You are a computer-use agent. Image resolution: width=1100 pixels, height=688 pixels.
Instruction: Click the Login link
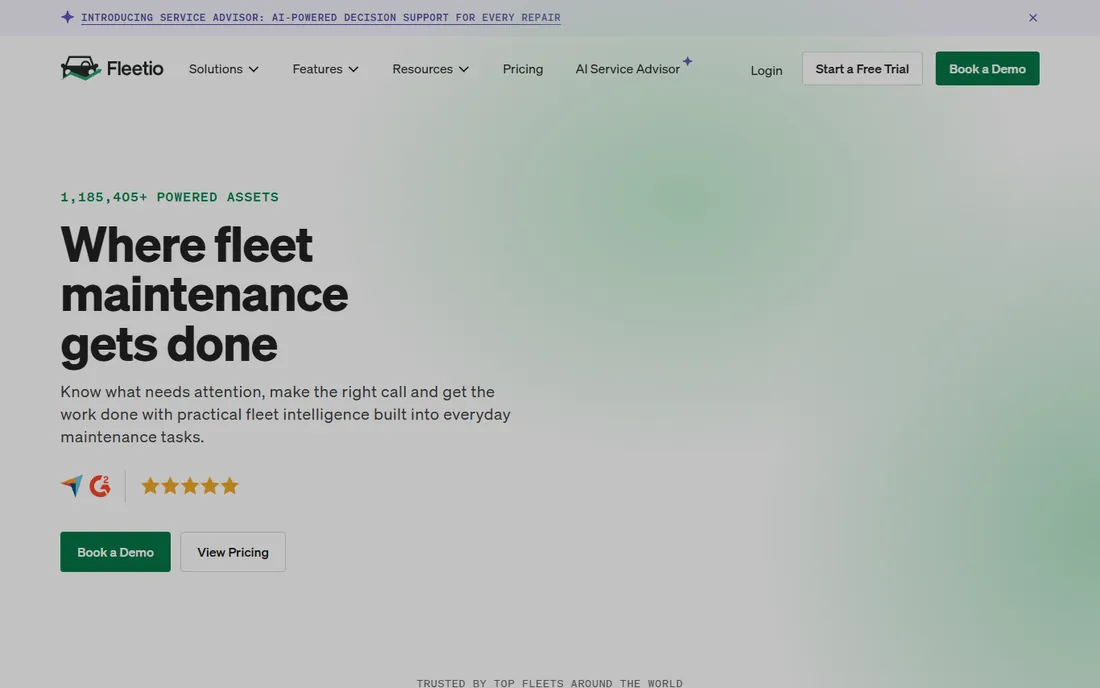click(766, 70)
